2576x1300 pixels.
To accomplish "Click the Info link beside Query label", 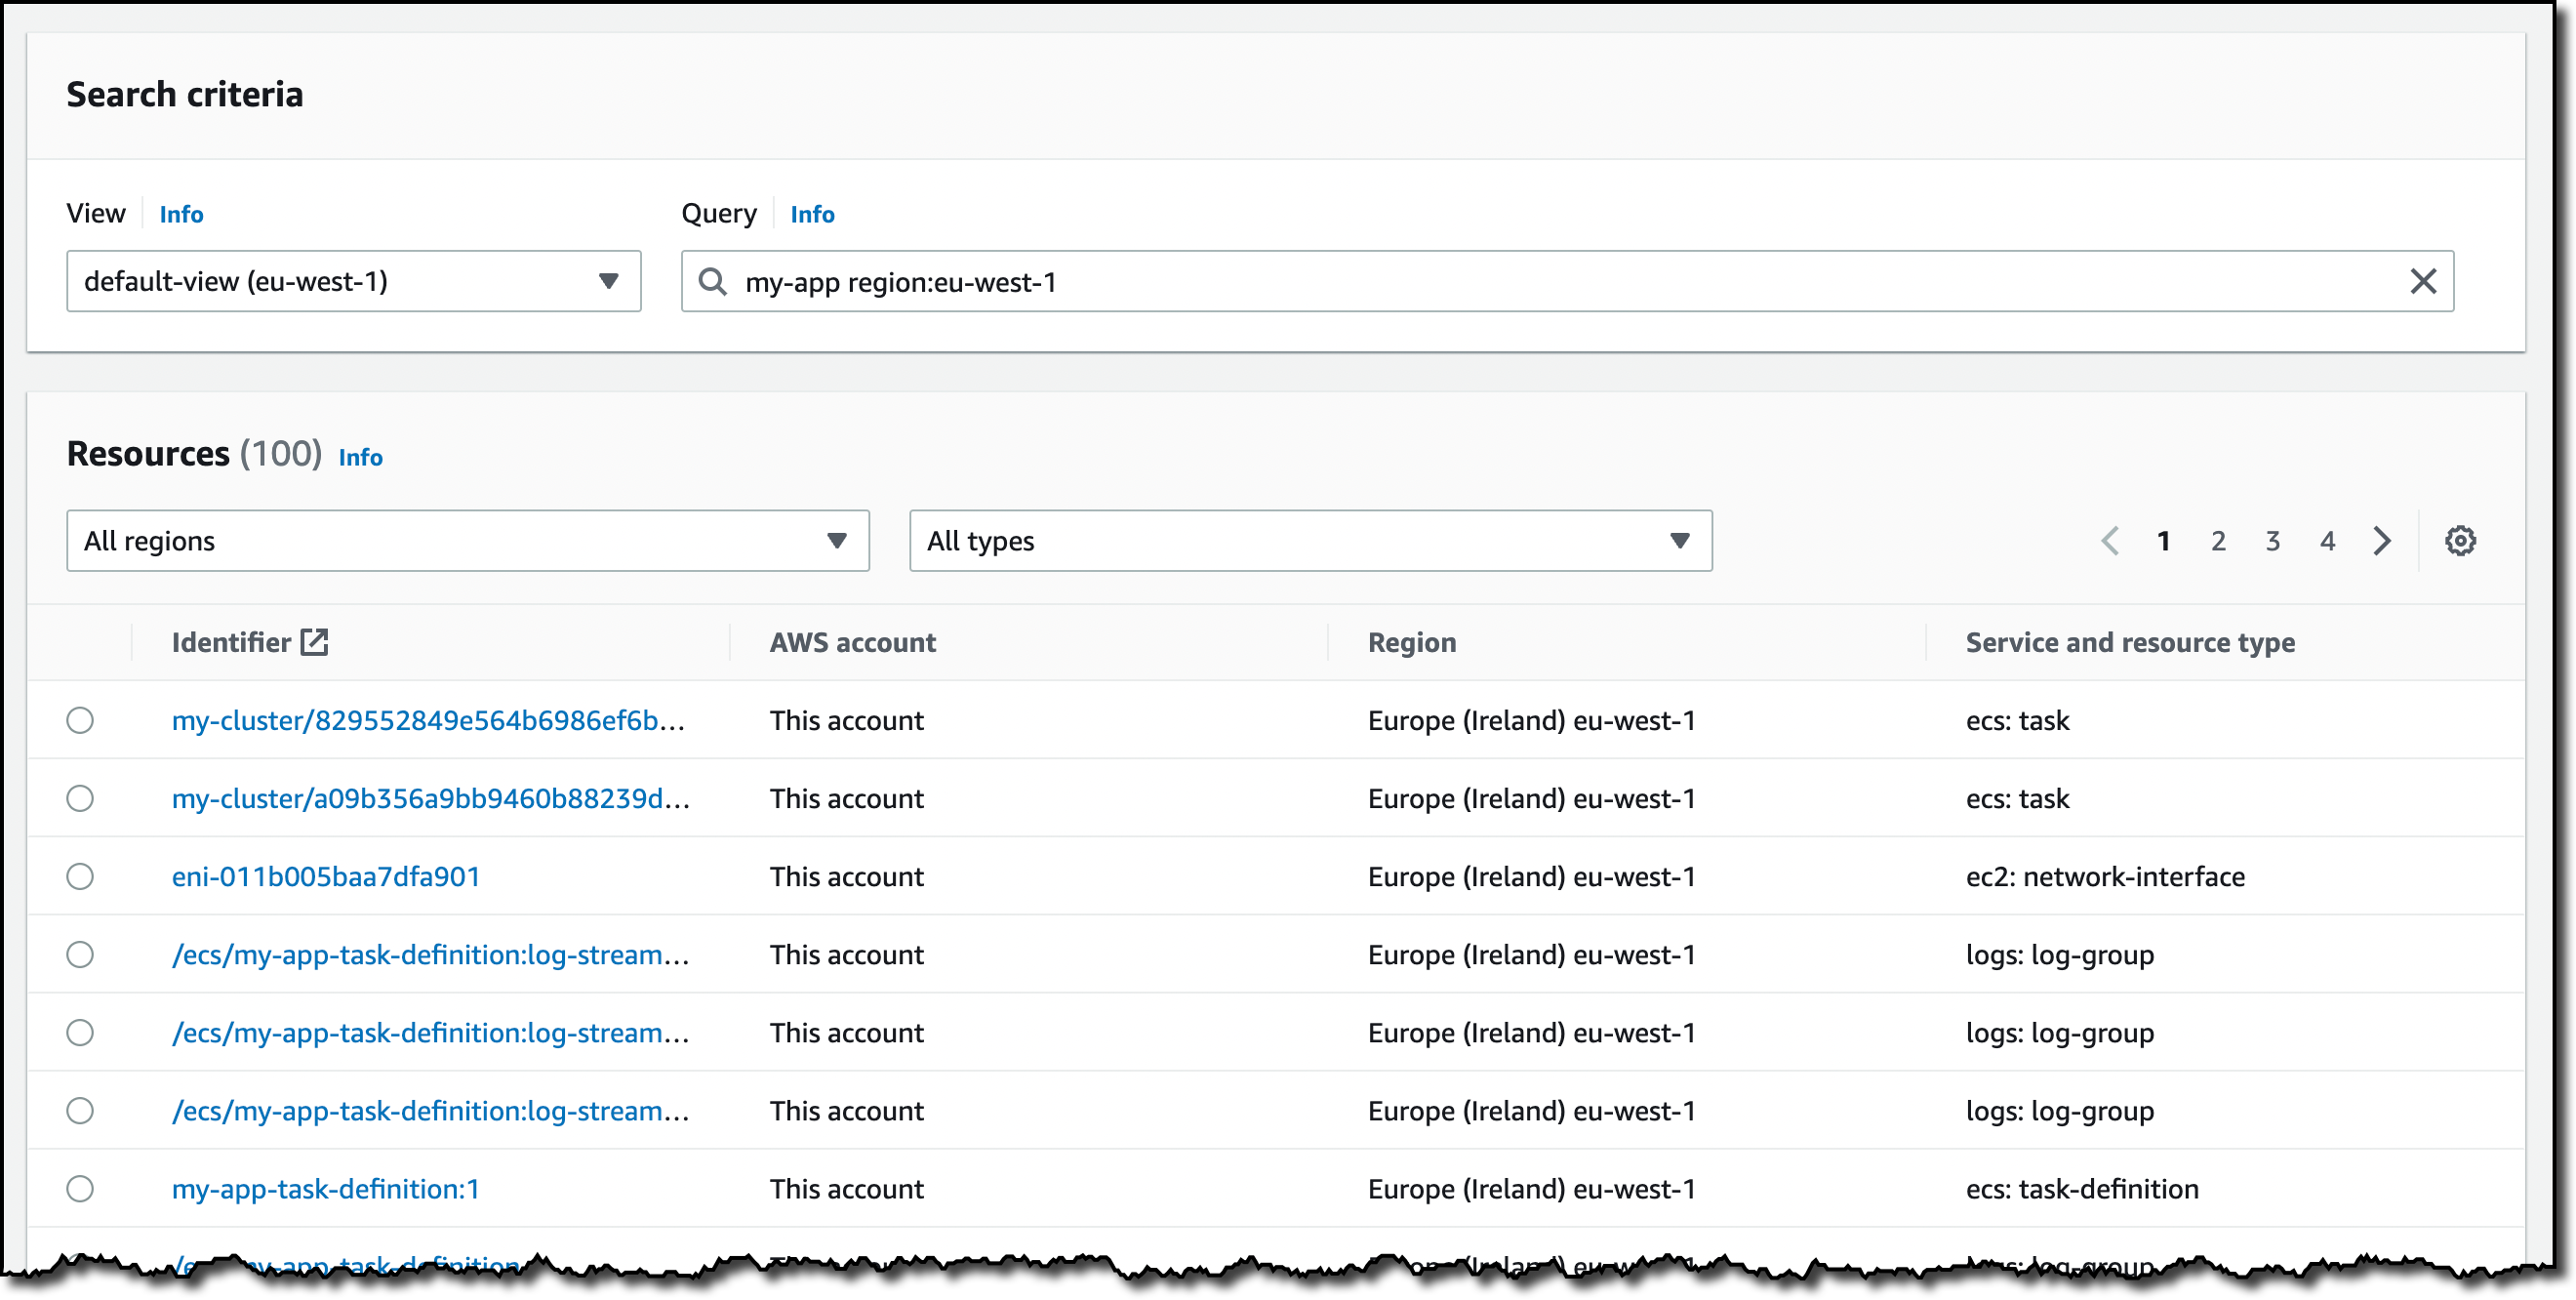I will coord(812,214).
